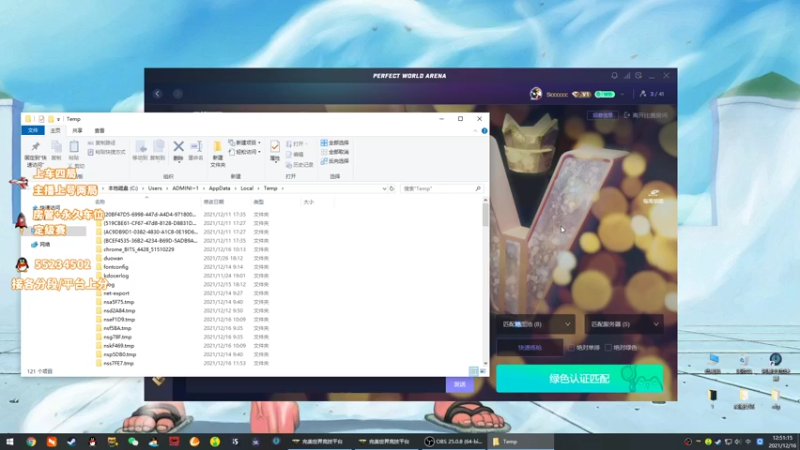Image resolution: width=800 pixels, height=450 pixels.
Task: Click the Send button in Arena chat
Action: pyautogui.click(x=460, y=384)
